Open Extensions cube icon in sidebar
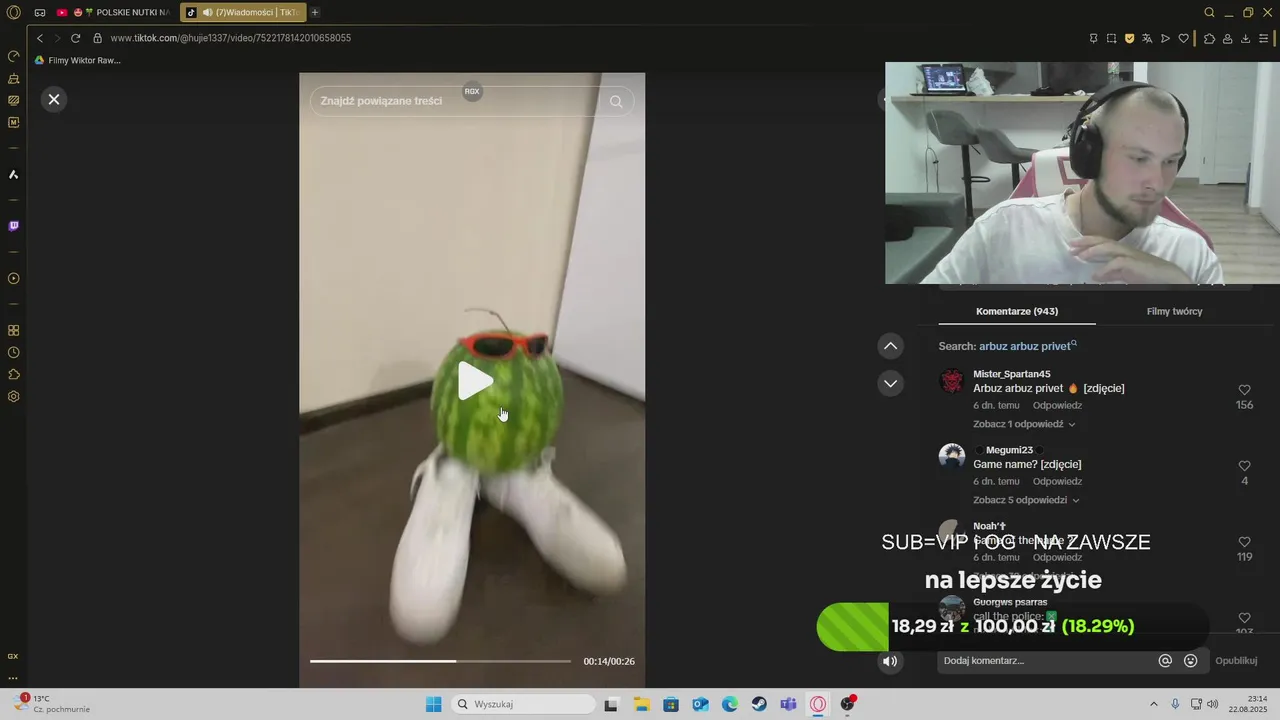The width and height of the screenshot is (1280, 720). pyautogui.click(x=14, y=374)
